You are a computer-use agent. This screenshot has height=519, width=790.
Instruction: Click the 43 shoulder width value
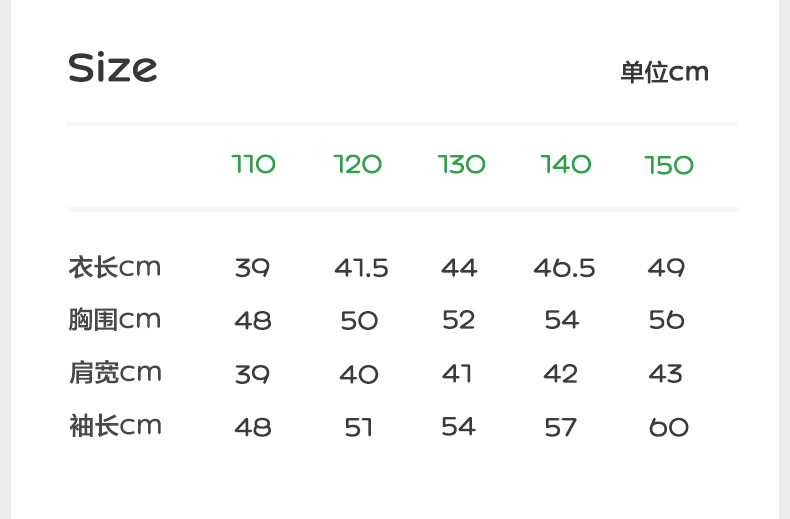(x=665, y=374)
